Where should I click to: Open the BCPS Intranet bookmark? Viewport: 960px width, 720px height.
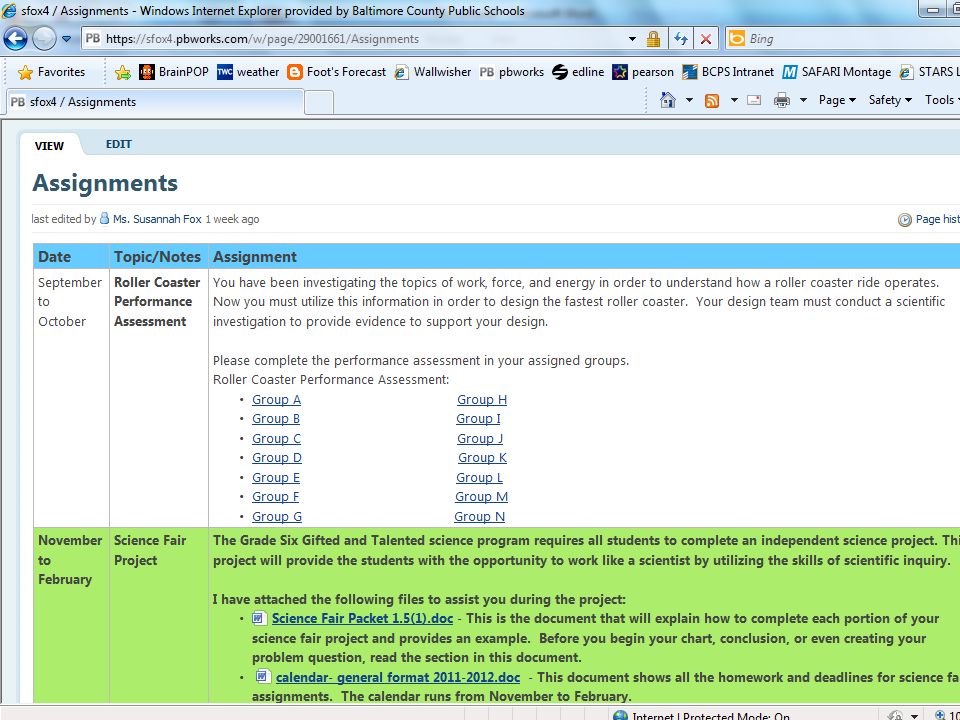click(728, 72)
